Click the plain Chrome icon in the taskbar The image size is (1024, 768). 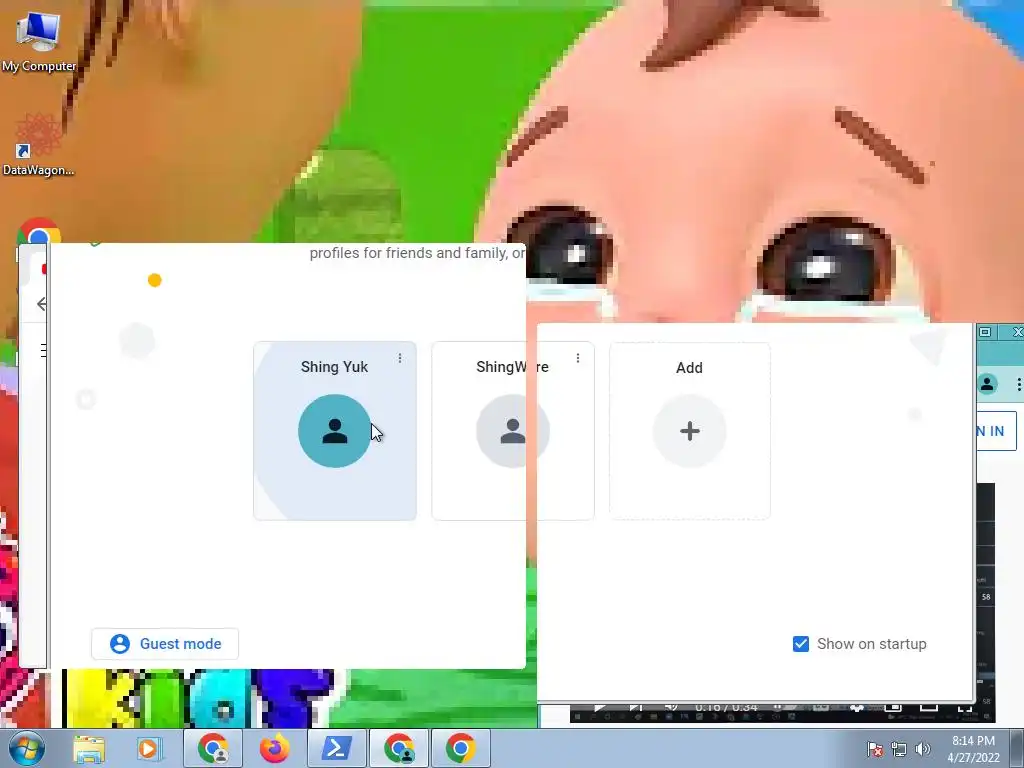coord(460,748)
